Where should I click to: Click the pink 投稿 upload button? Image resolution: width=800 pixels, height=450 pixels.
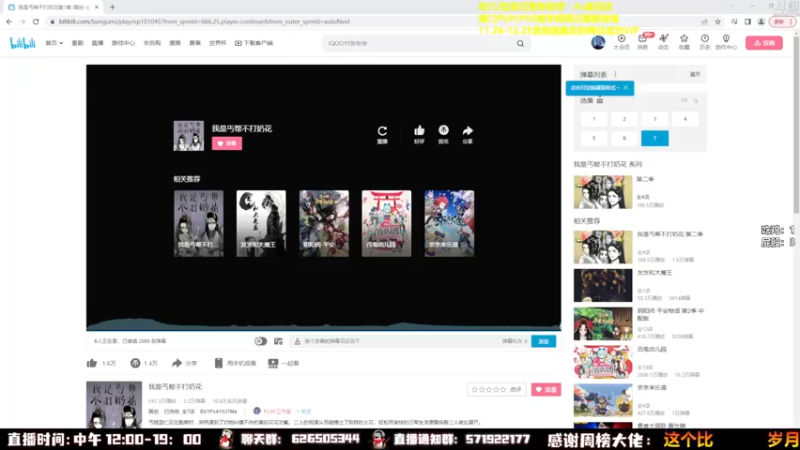(x=764, y=43)
